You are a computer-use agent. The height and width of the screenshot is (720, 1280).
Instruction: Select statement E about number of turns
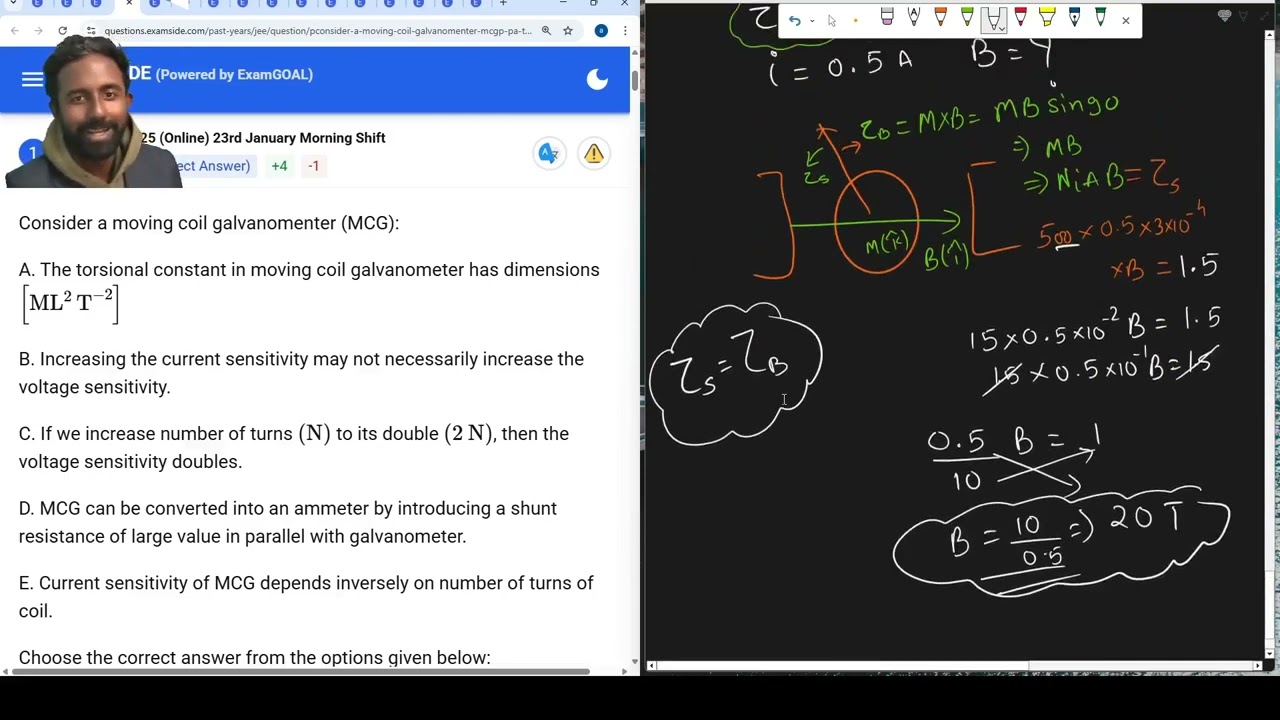click(306, 597)
